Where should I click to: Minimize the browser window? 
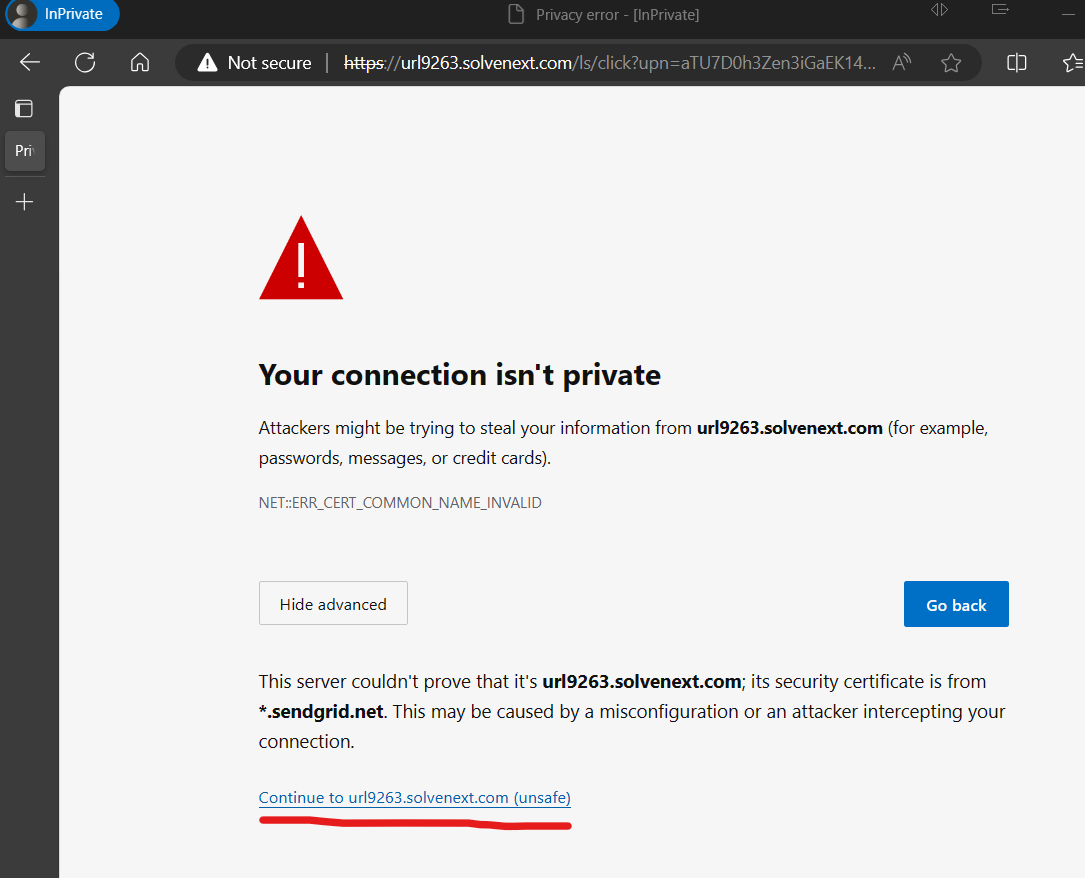pos(1068,12)
